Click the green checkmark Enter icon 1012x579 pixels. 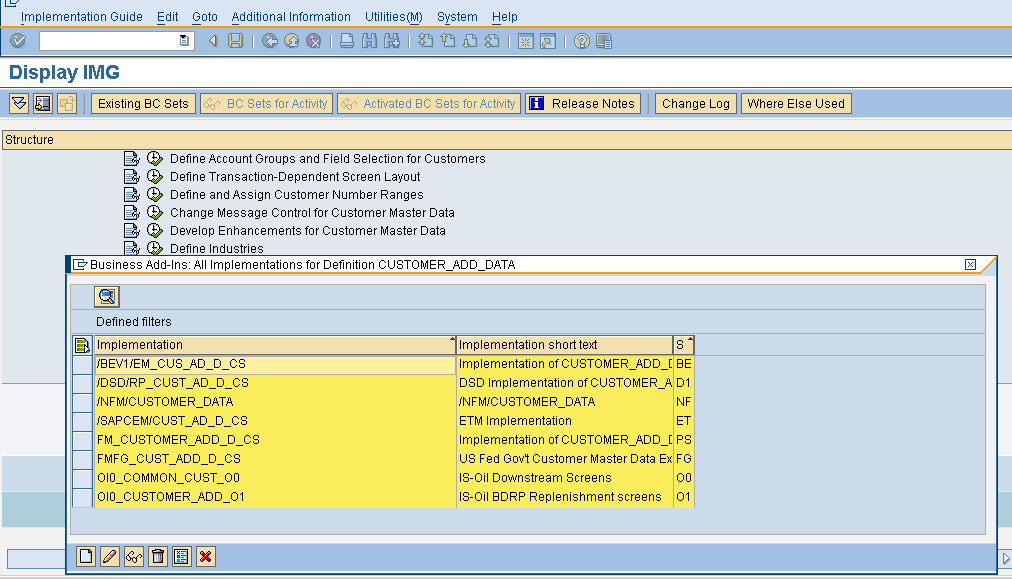(x=16, y=41)
